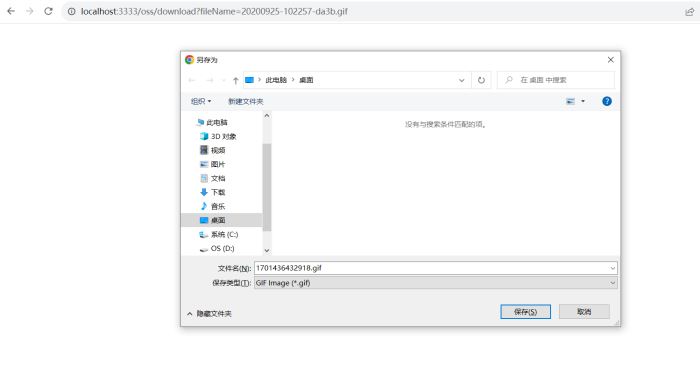This screenshot has width=700, height=367.
Task: Select OS (D:) drive in tree
Action: click(217, 248)
